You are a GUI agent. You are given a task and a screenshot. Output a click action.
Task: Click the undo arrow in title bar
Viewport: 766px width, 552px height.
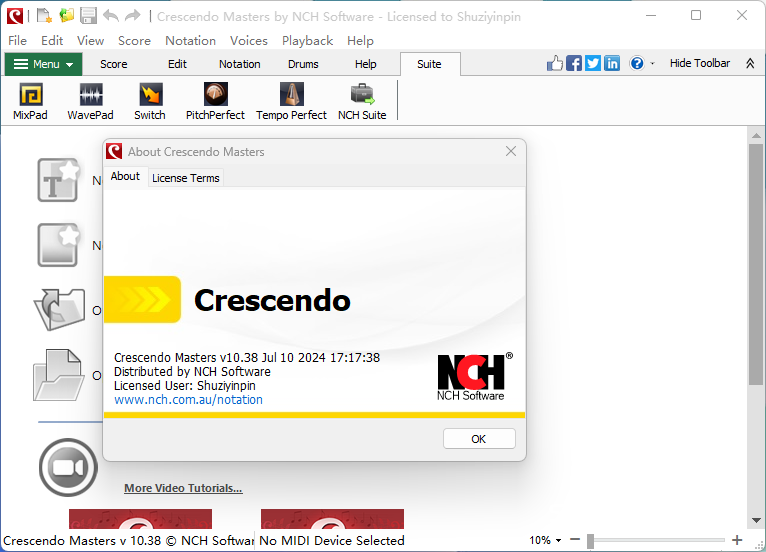[x=111, y=16]
